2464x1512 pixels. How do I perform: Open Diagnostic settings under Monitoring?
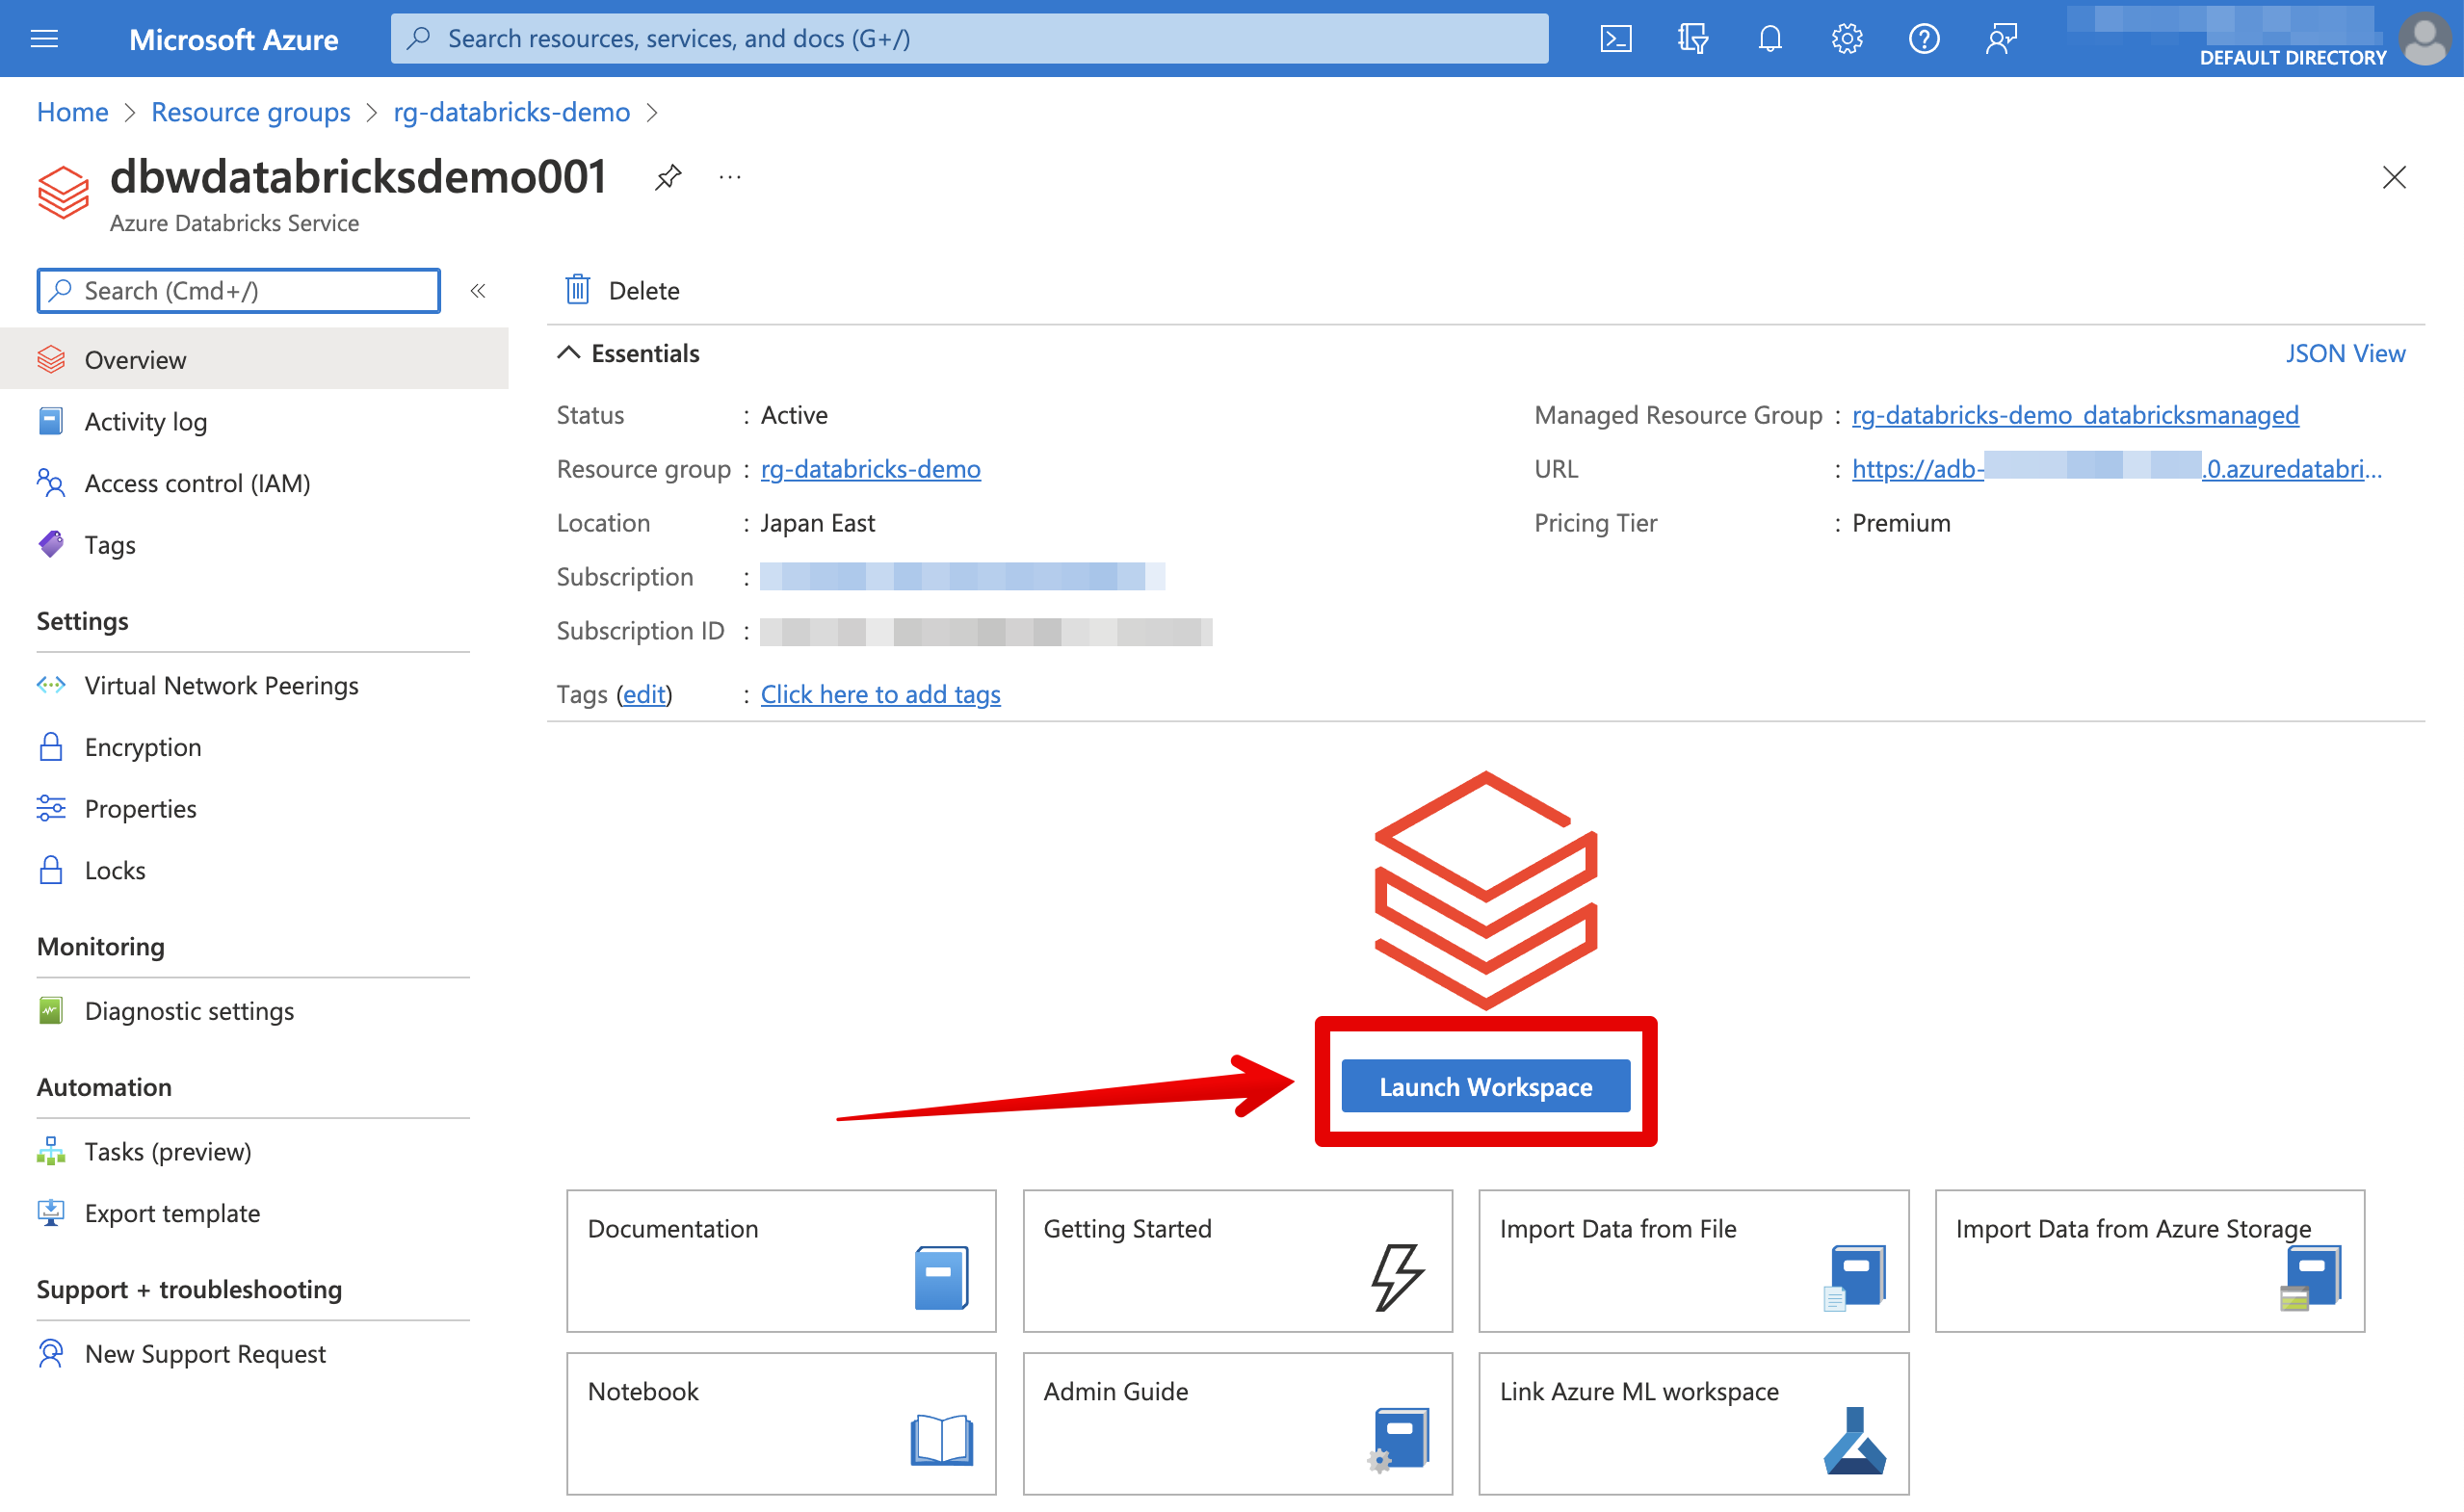(189, 1010)
